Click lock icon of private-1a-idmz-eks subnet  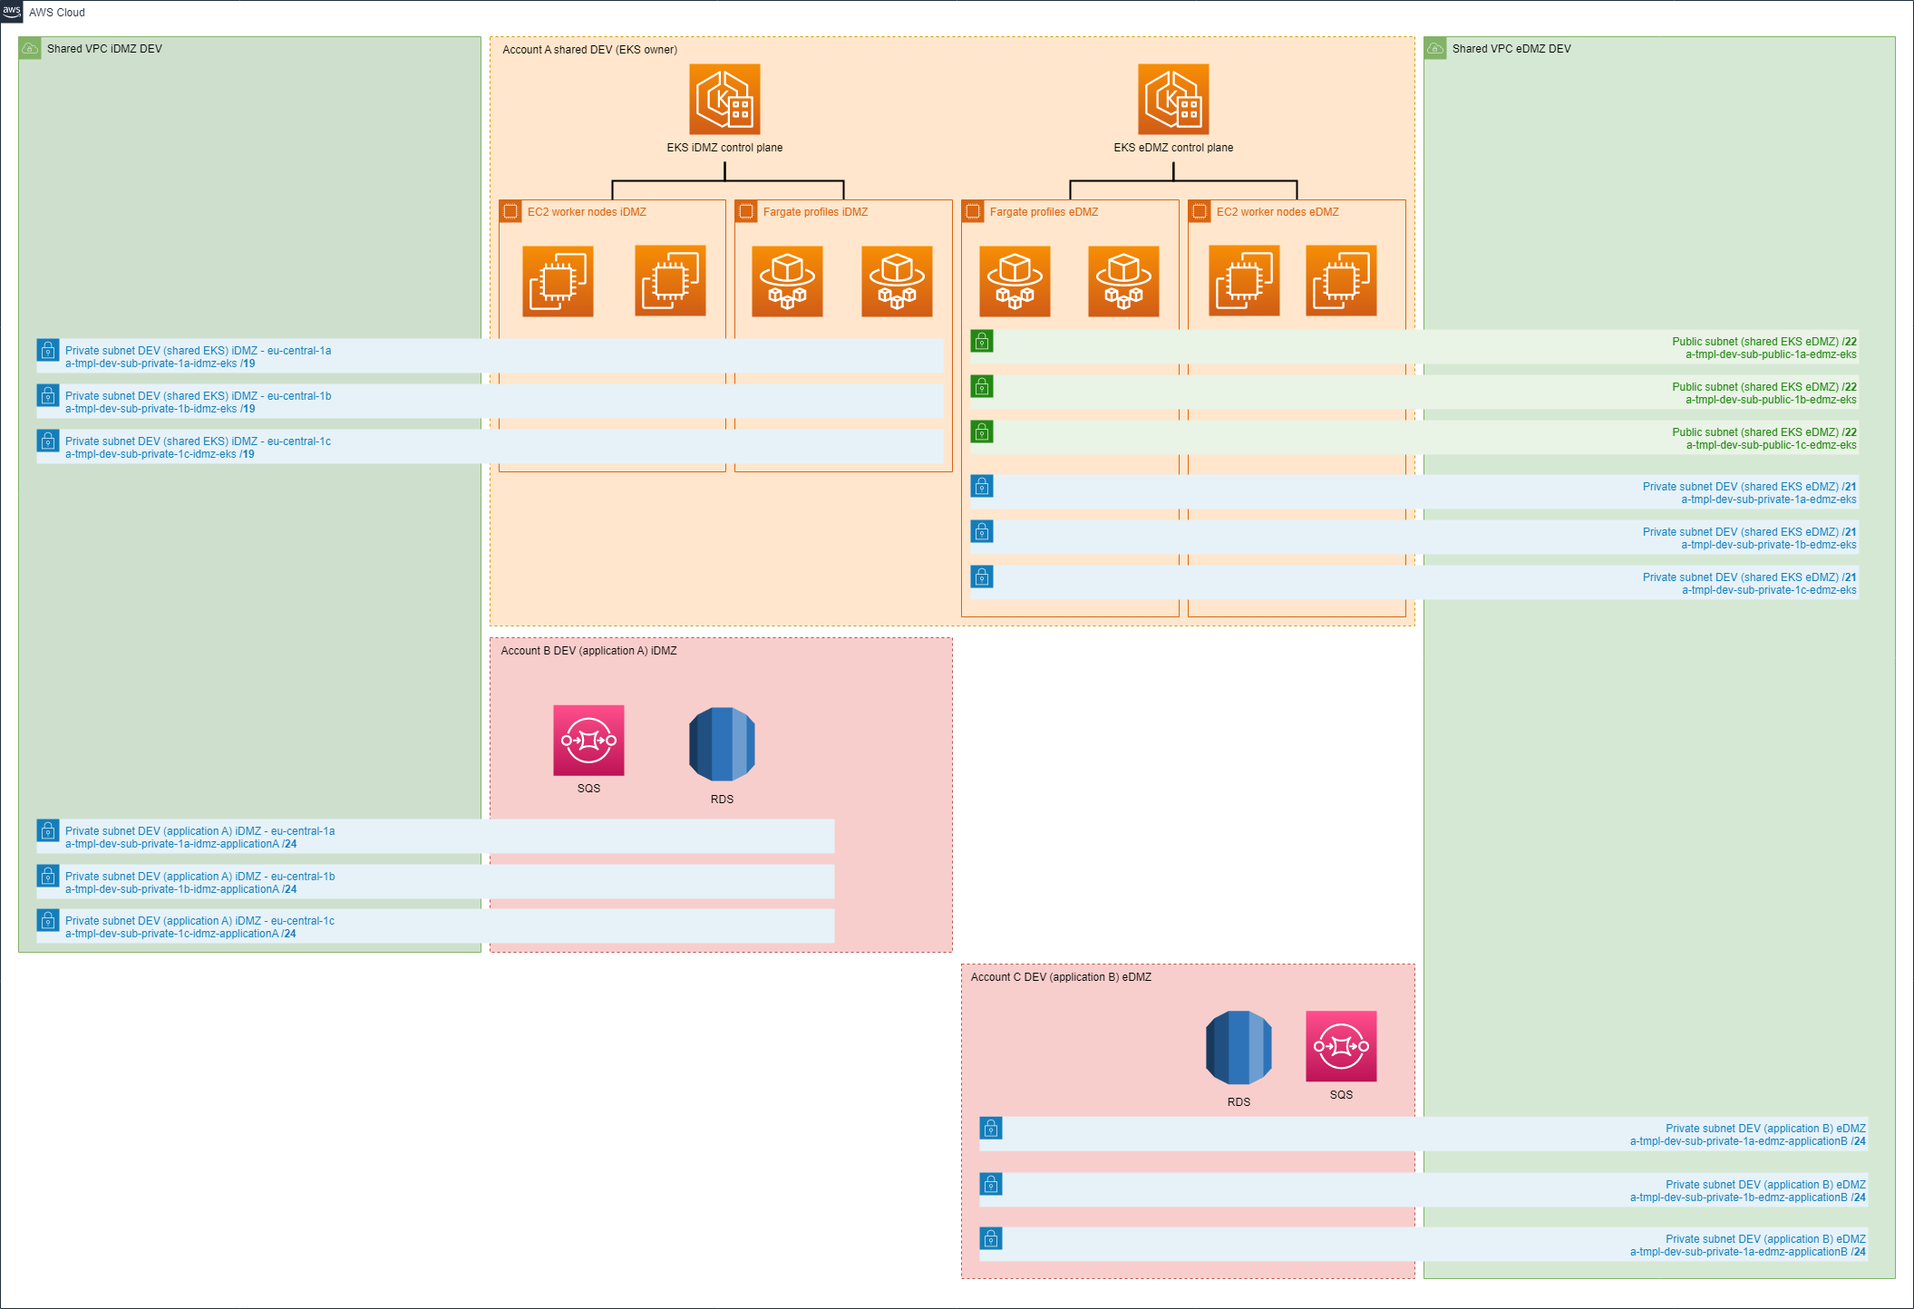coord(47,350)
